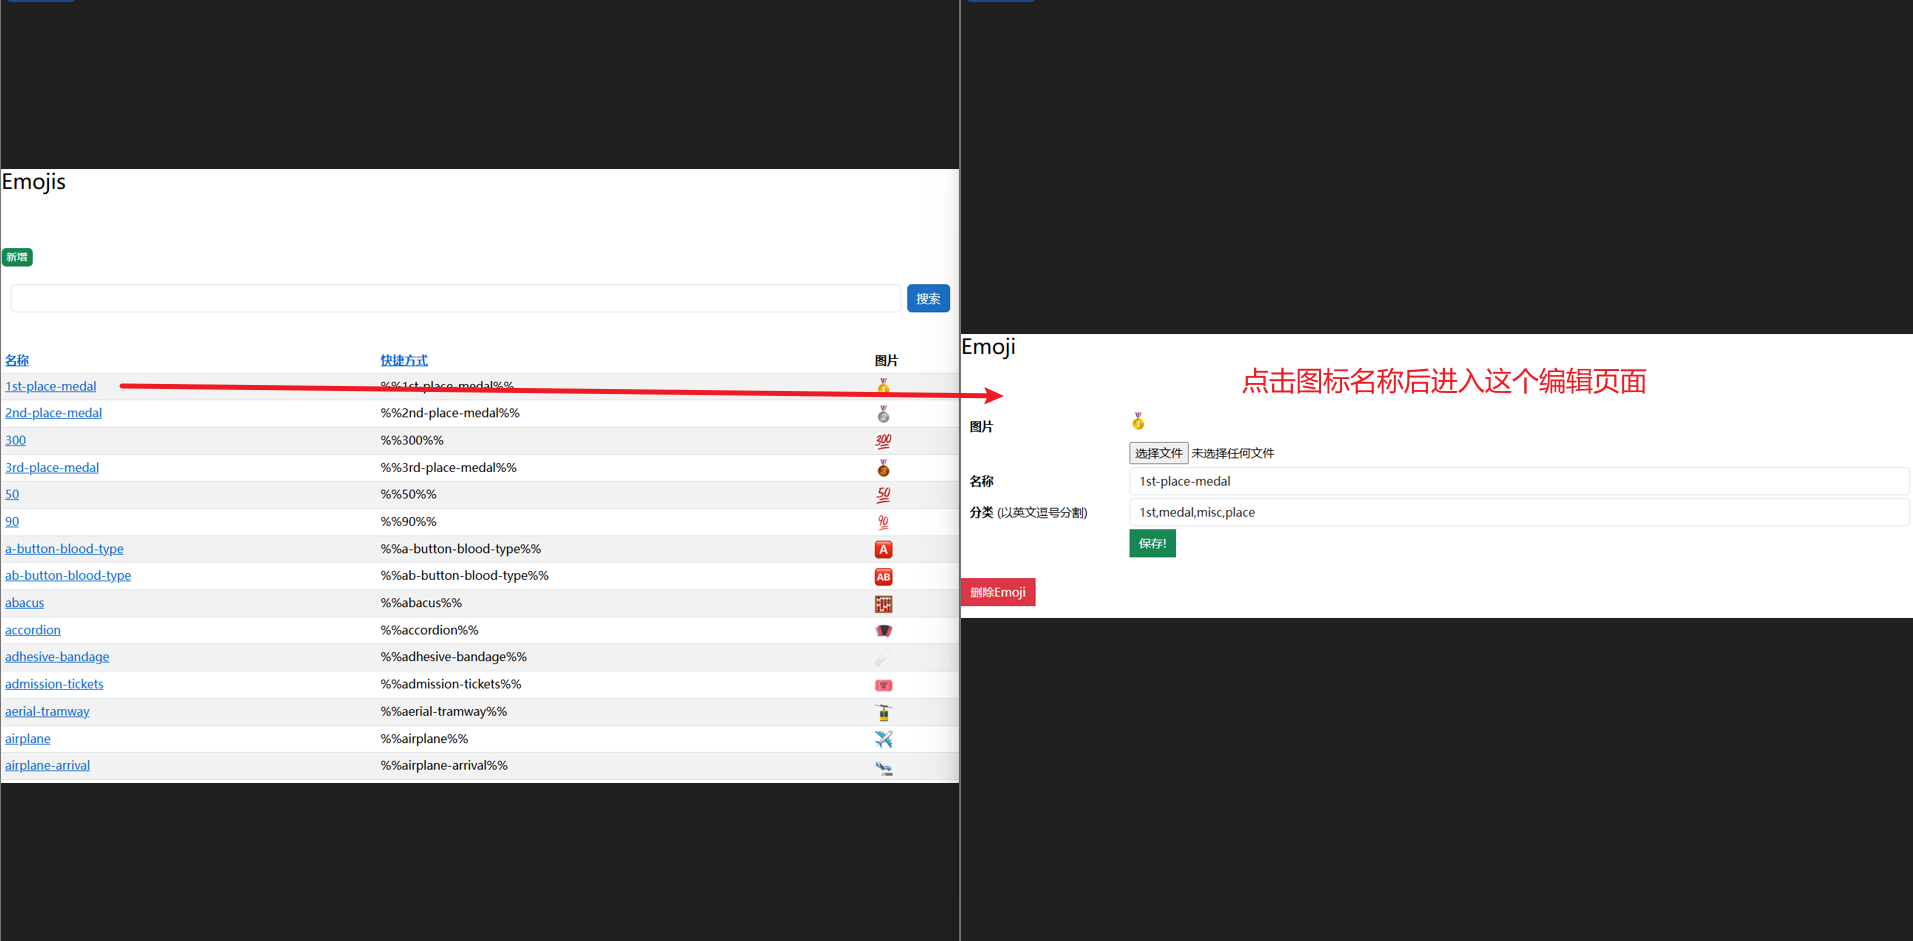Click the A button blood type emoji
1913x941 pixels.
point(883,549)
